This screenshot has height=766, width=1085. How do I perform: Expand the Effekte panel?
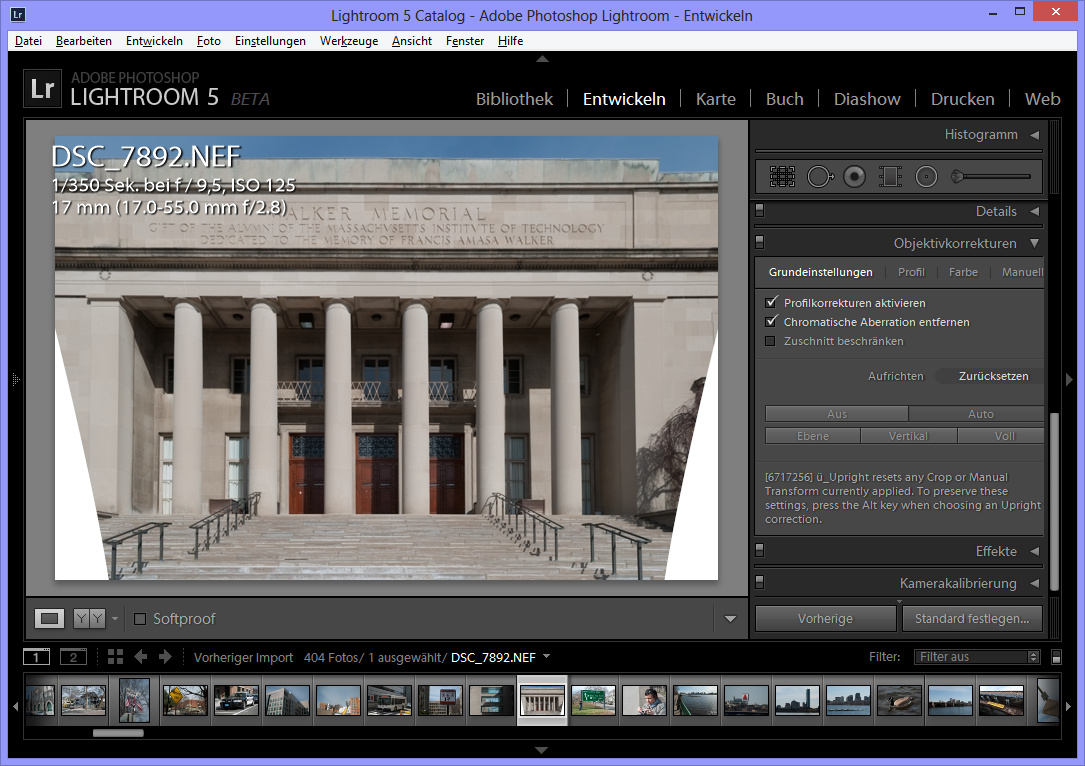pyautogui.click(x=1034, y=551)
